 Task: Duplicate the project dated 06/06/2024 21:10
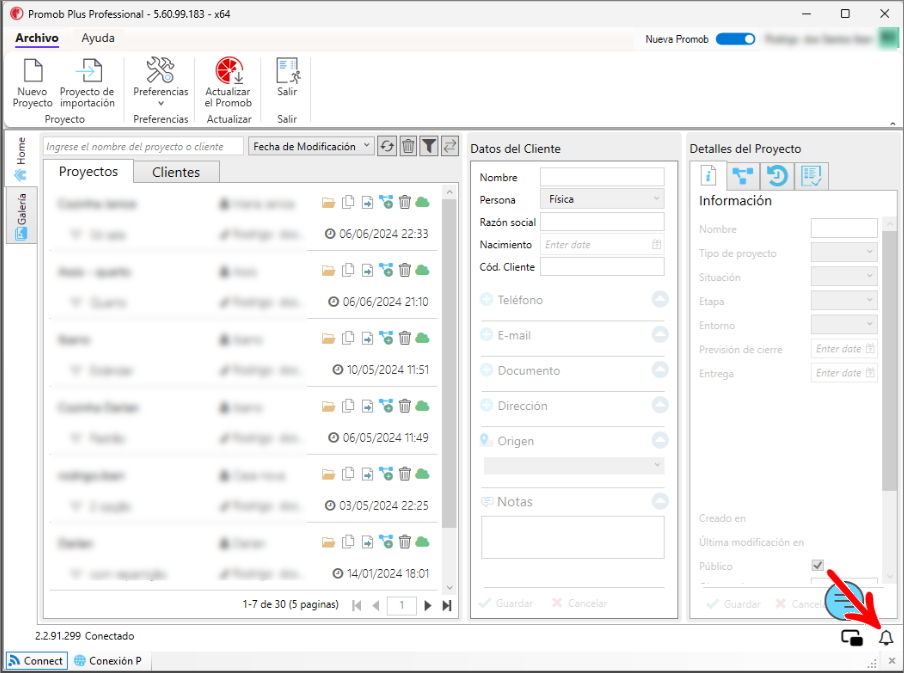(348, 270)
